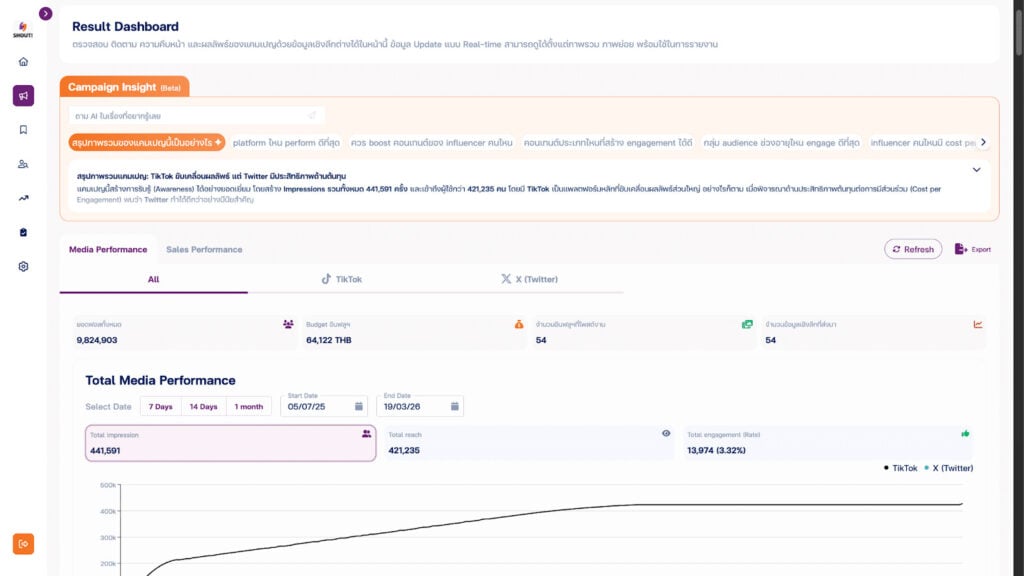
Task: Click the Result Dashboard heading
Action: [x=125, y=27]
